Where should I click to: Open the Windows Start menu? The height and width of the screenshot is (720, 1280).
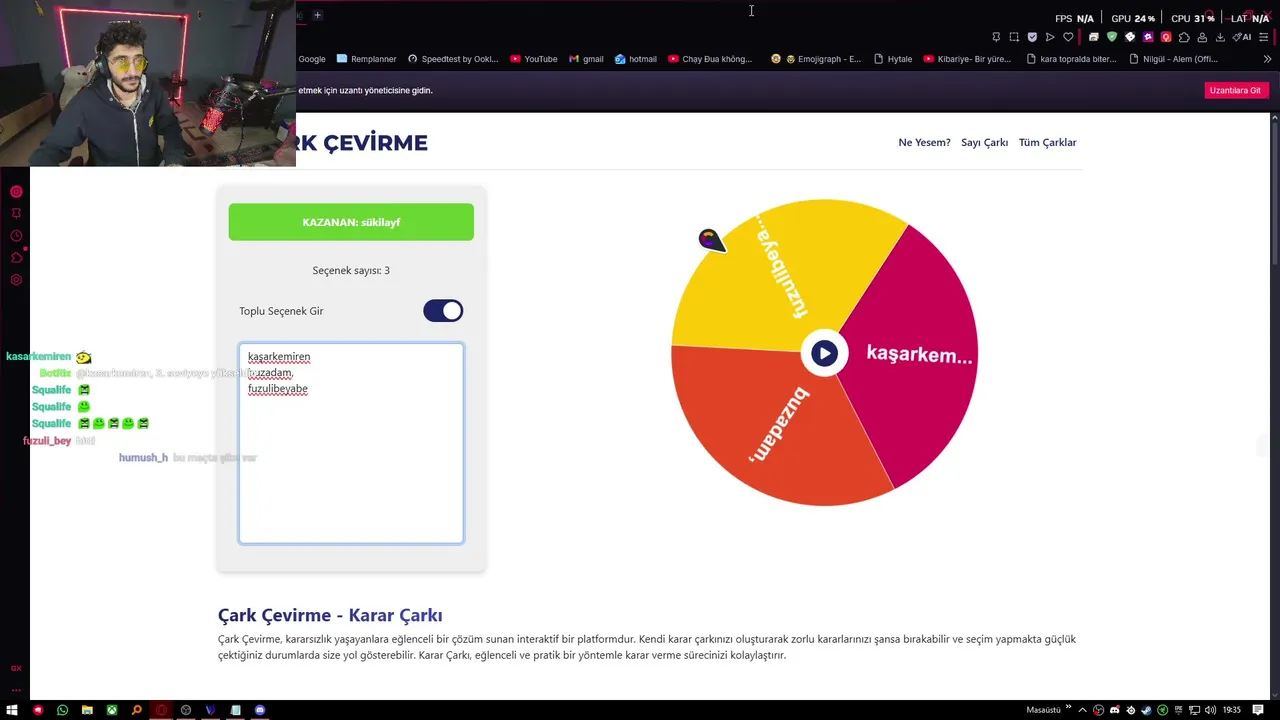(12, 710)
